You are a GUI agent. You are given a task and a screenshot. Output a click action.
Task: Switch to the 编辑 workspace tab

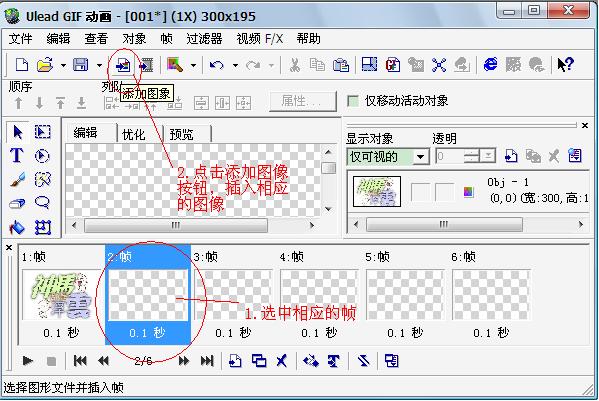[x=86, y=133]
